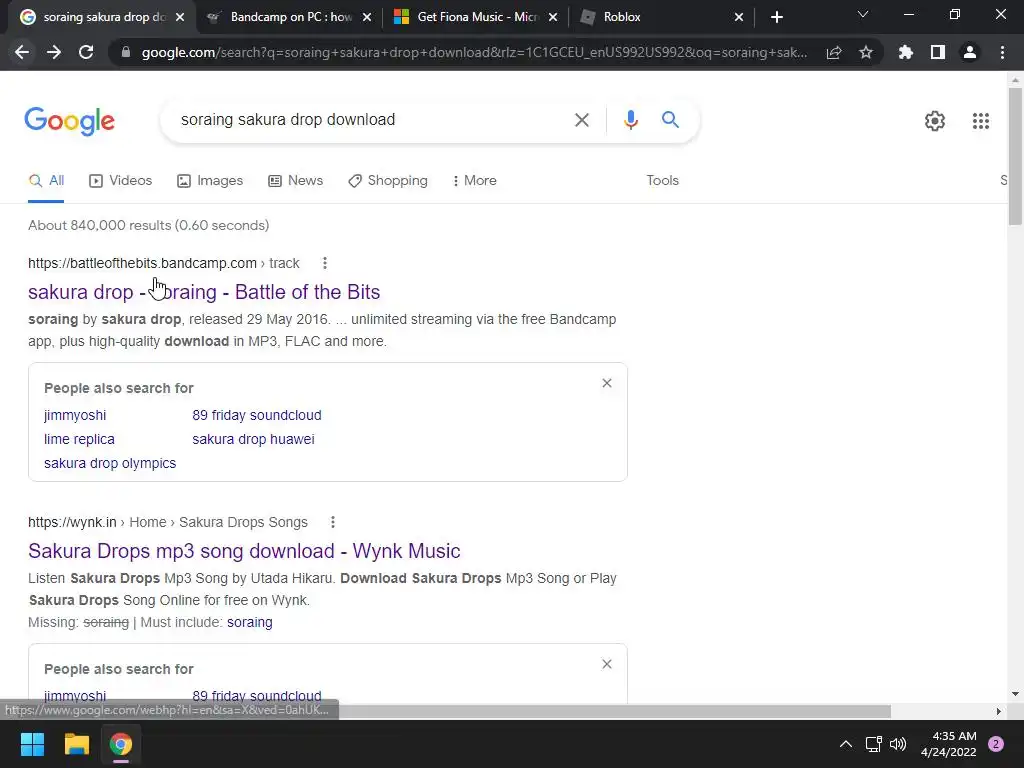1024x768 pixels.
Task: Switch to the Roblox tab
Action: (x=660, y=17)
